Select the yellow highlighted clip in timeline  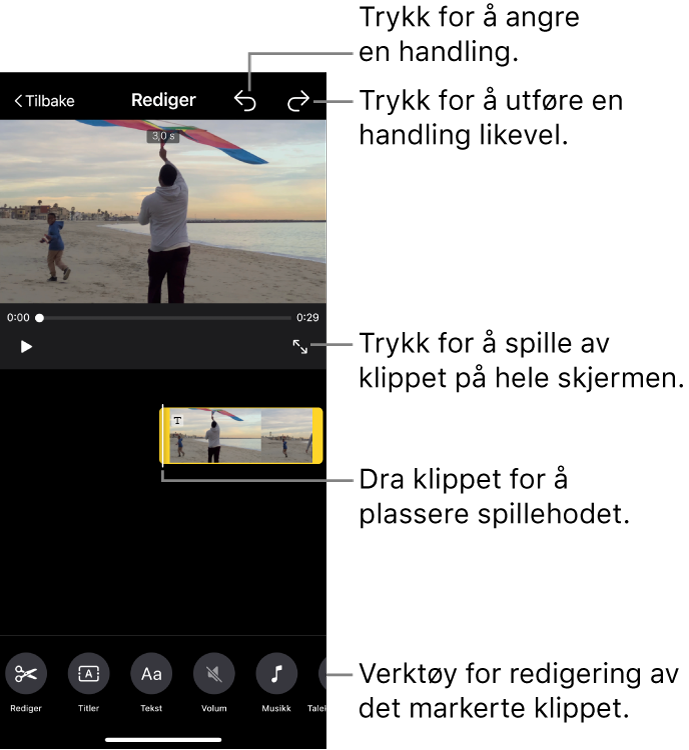pyautogui.click(x=241, y=435)
